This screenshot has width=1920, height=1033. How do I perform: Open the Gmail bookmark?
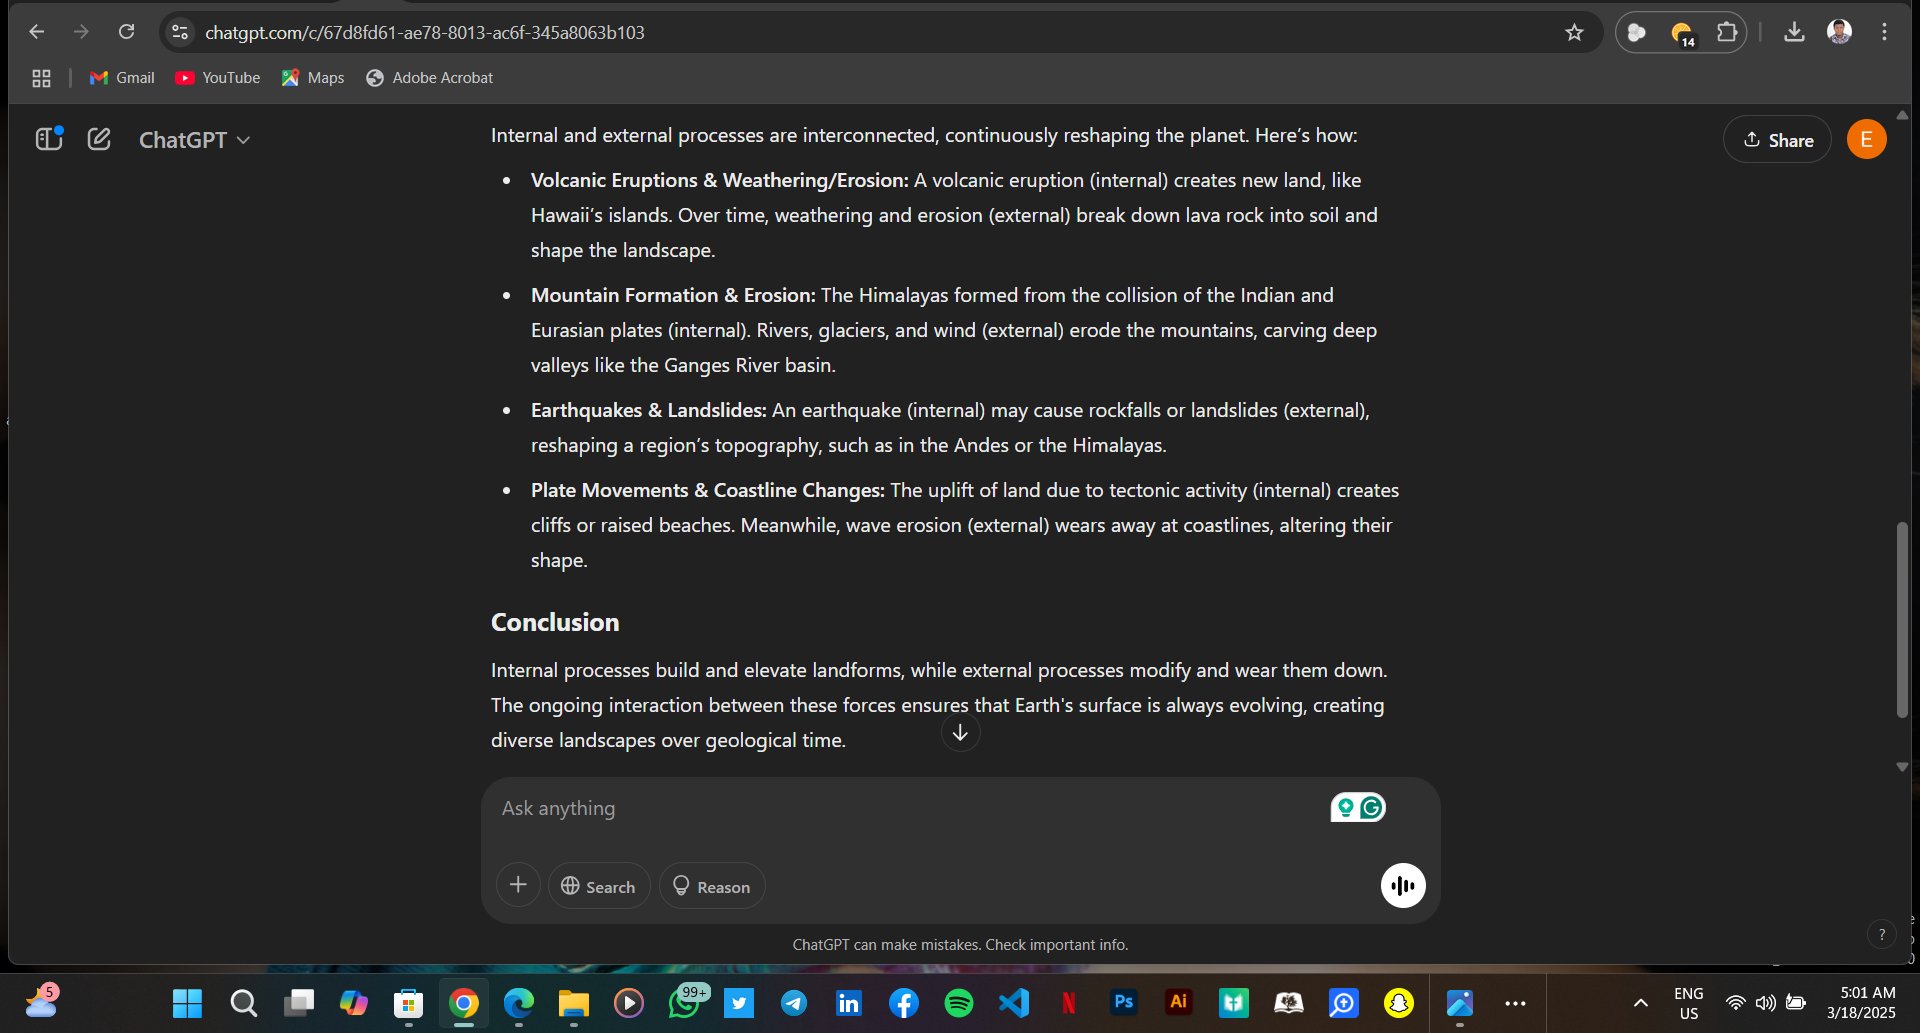122,78
